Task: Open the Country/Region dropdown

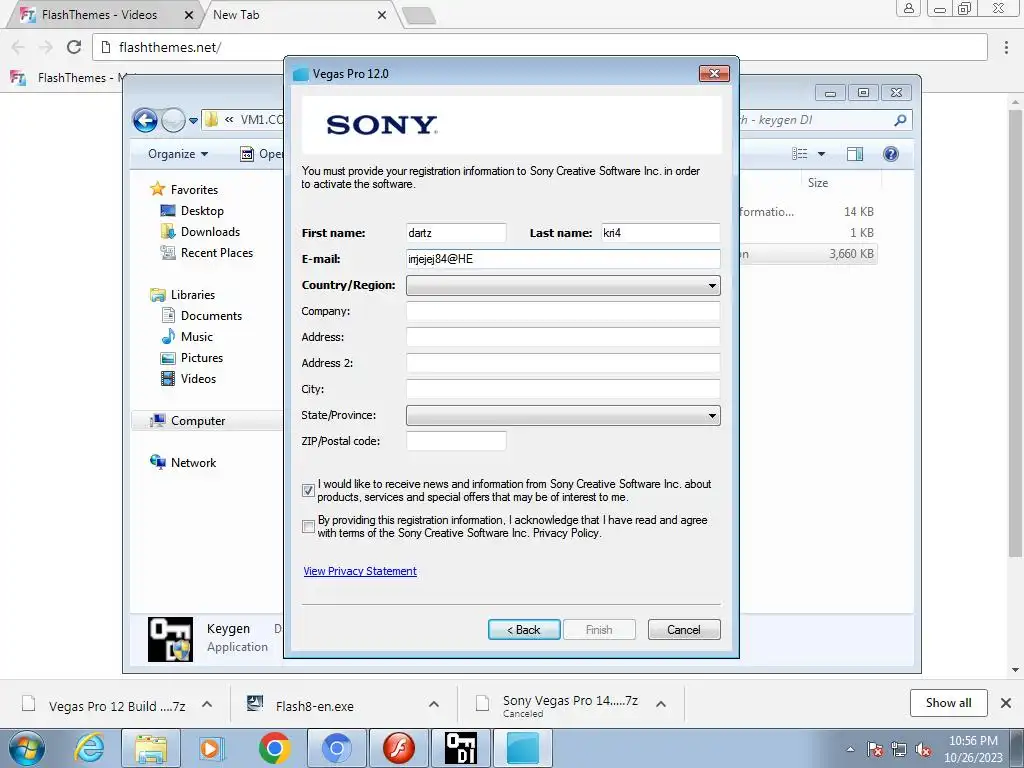Action: pos(563,285)
